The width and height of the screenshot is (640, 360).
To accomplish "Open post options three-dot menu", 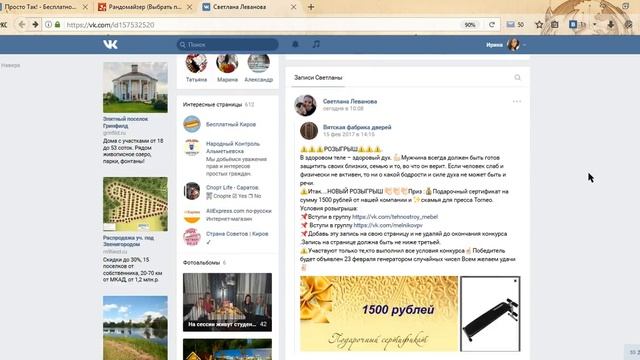I will (517, 101).
